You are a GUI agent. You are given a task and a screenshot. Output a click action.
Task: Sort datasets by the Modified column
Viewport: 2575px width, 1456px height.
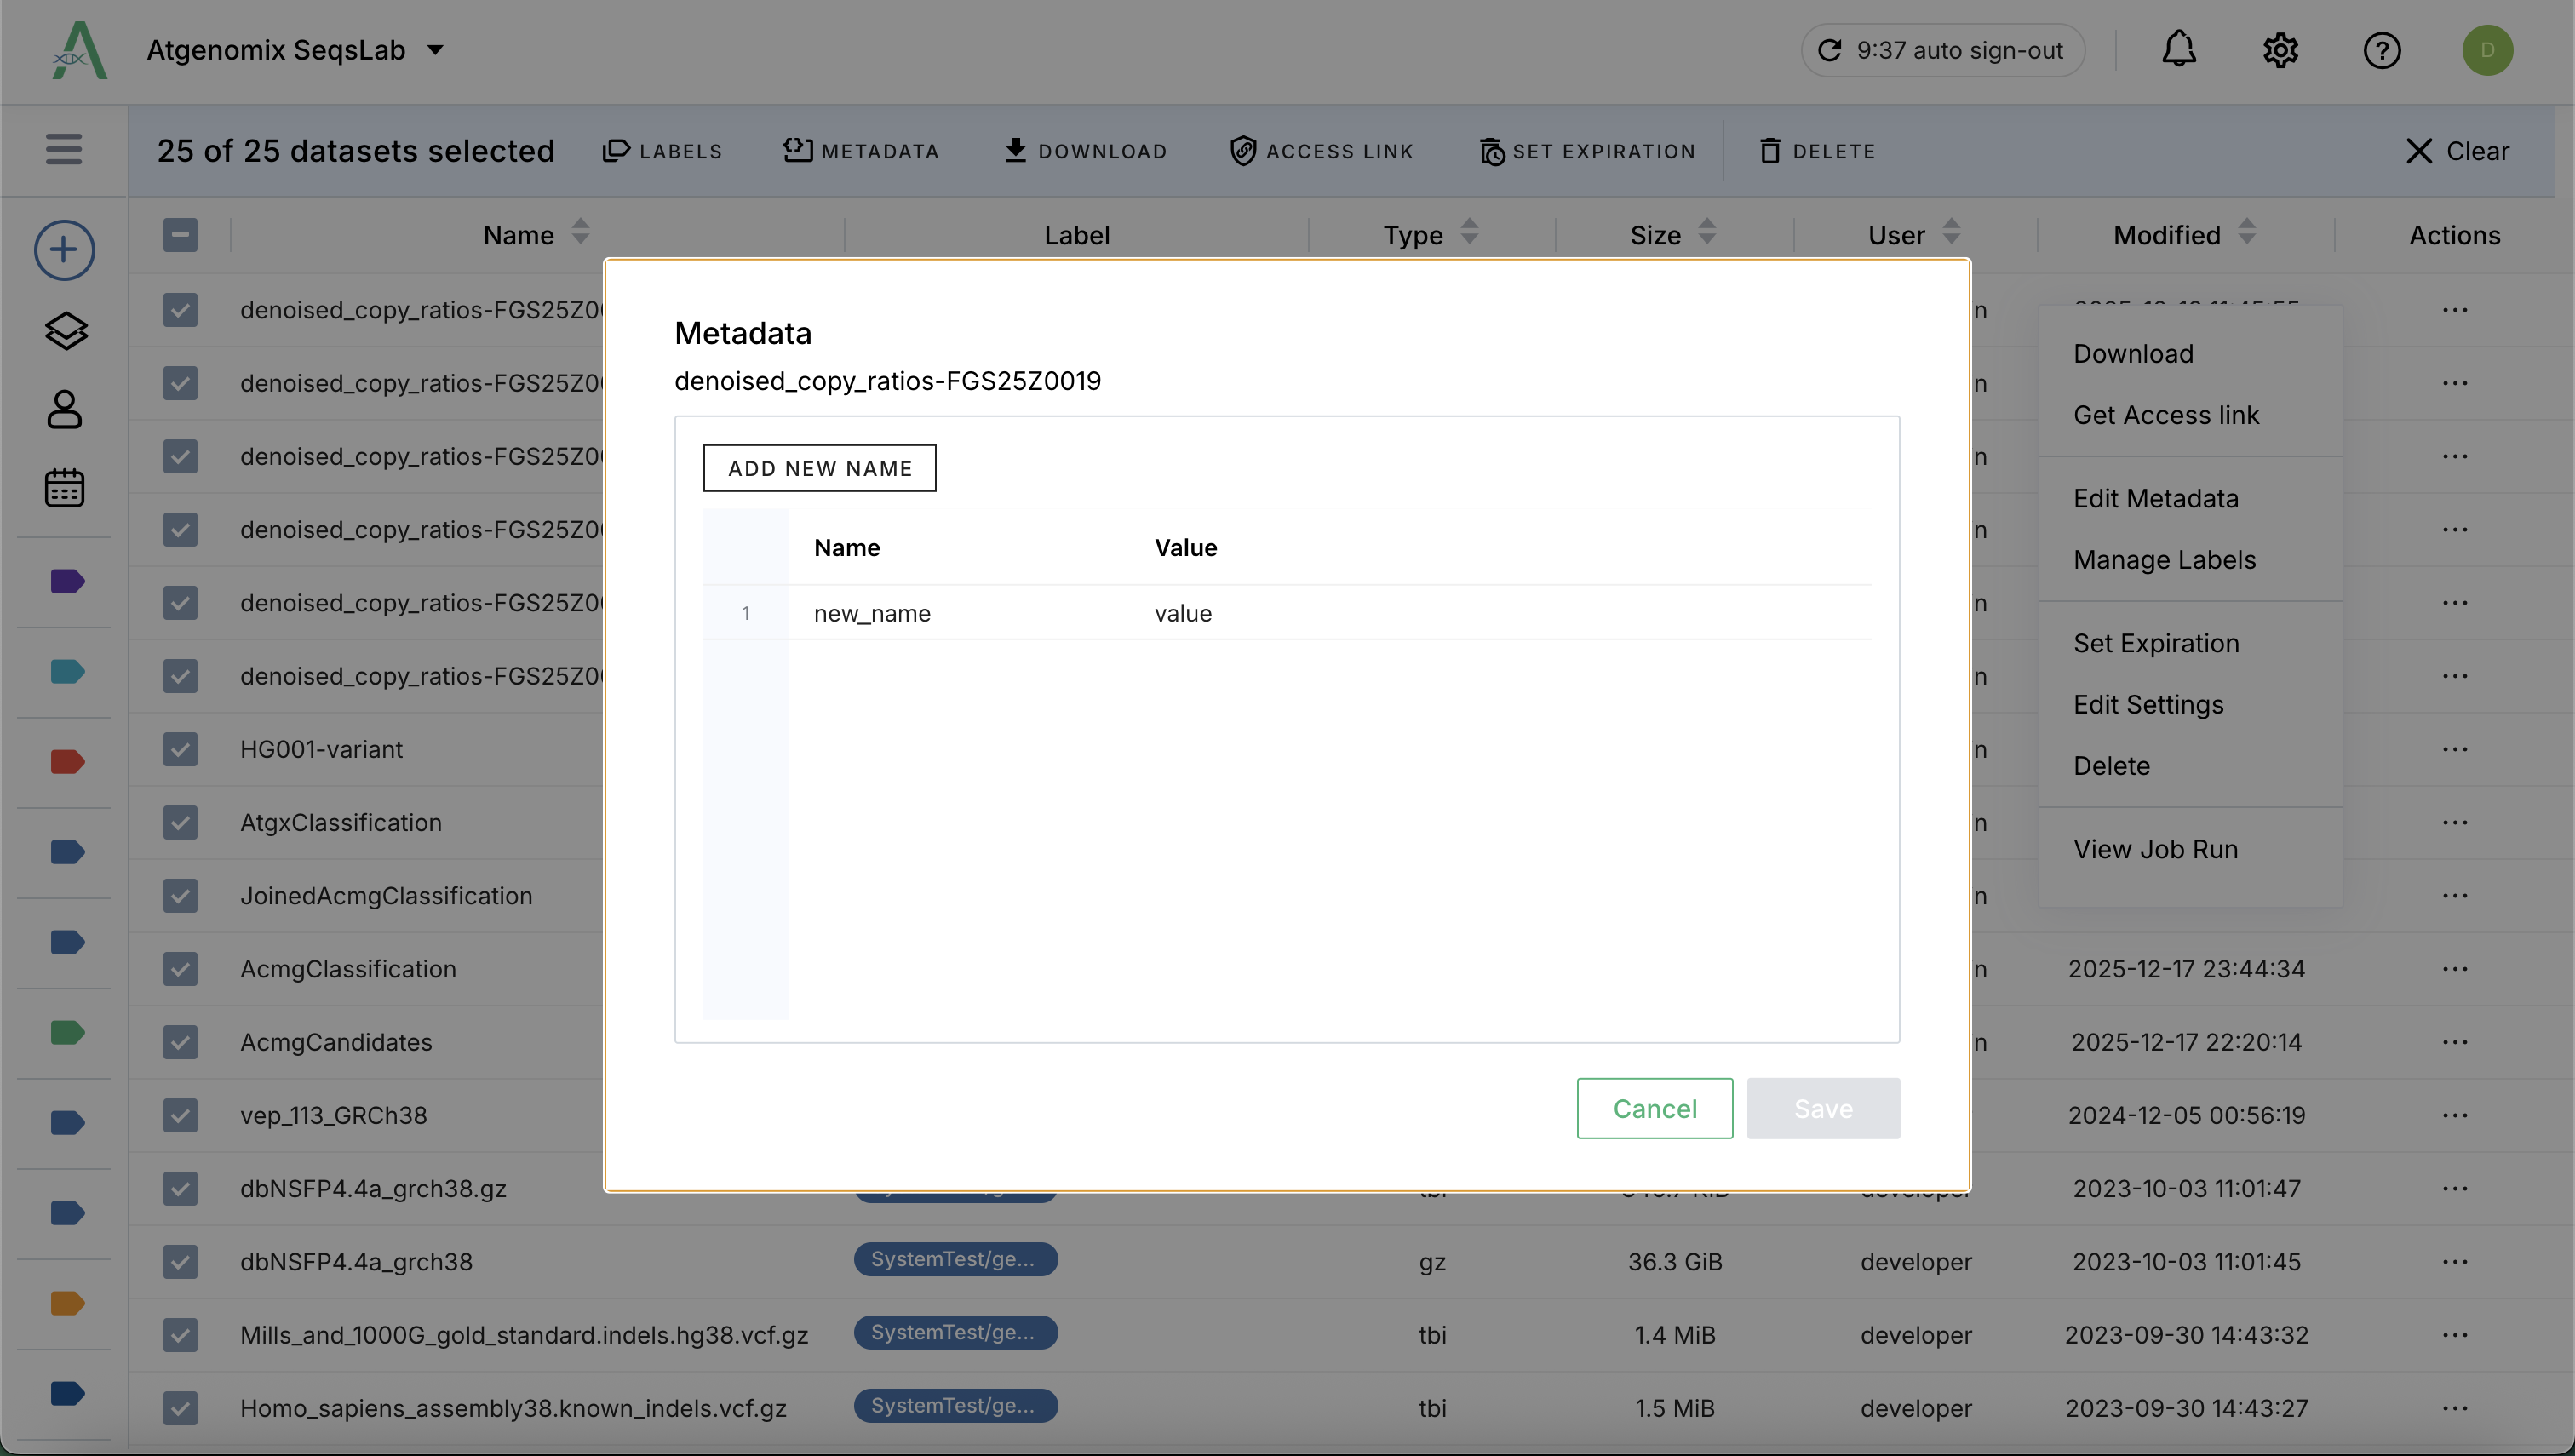tap(2246, 233)
